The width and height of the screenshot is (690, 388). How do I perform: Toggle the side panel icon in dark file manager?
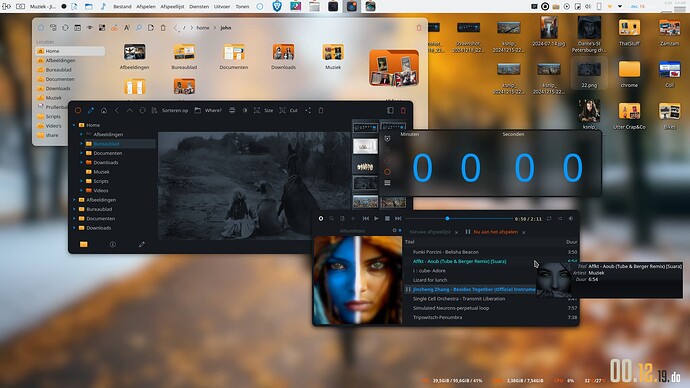(390, 110)
